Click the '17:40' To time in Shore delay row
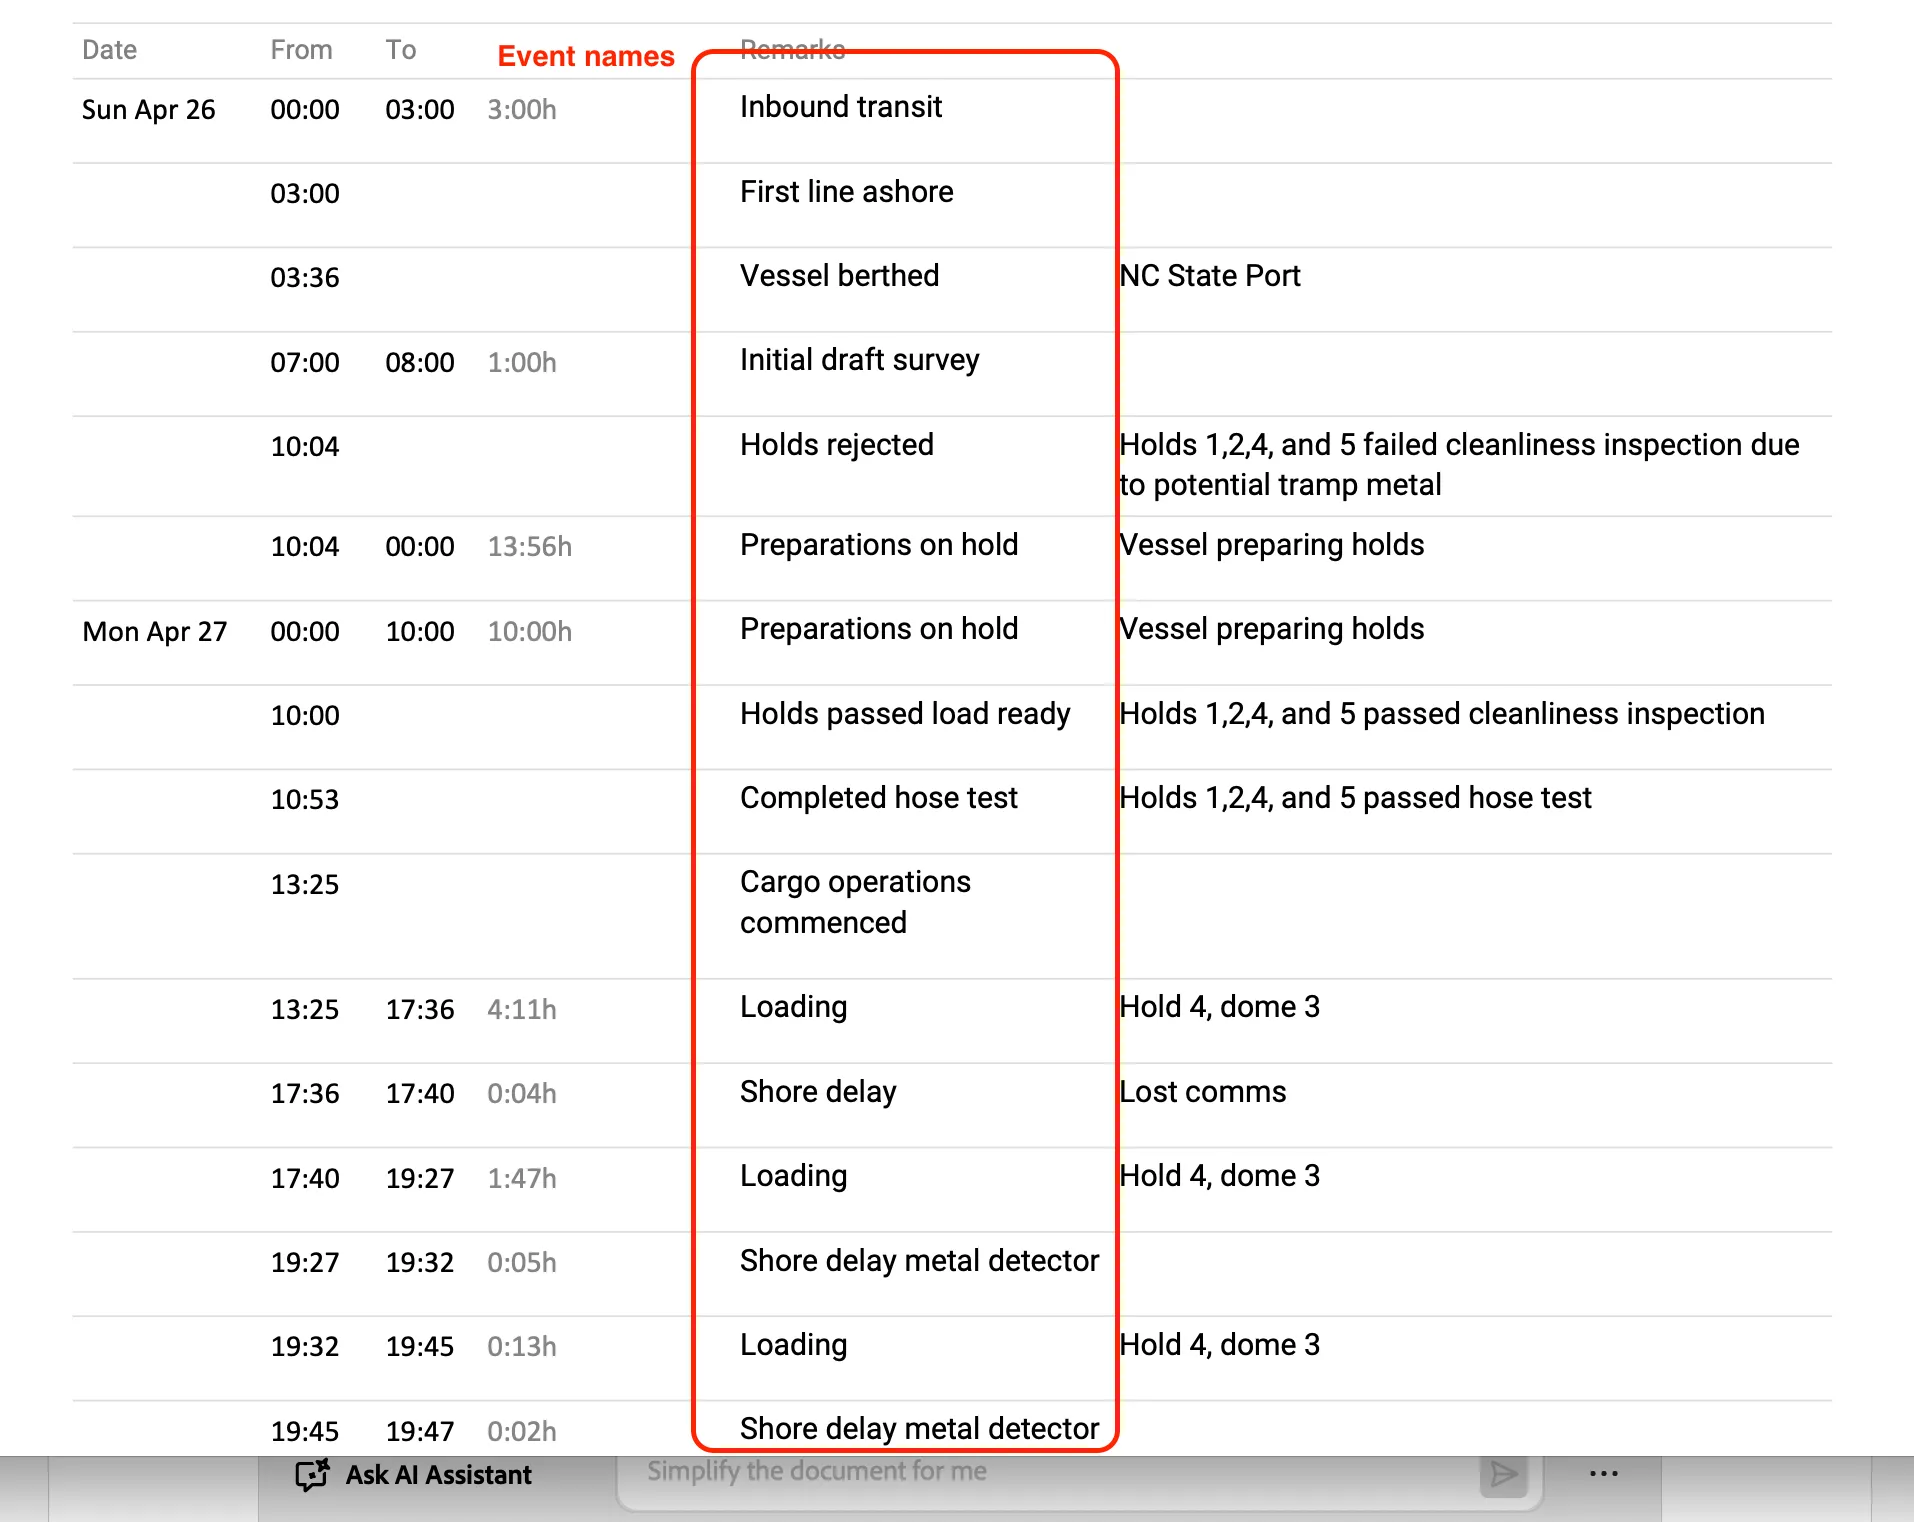 click(x=420, y=1094)
